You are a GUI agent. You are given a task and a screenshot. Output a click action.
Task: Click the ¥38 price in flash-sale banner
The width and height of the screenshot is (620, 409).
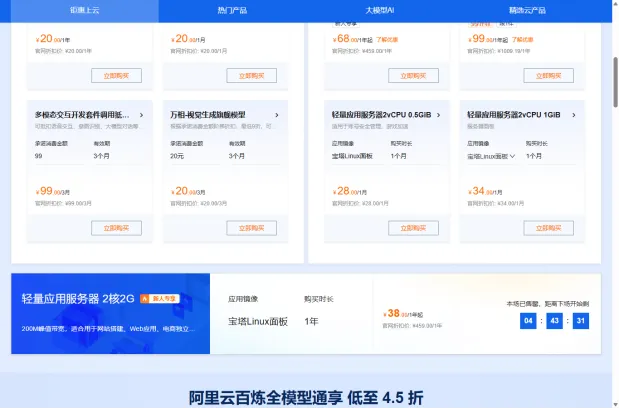pos(403,314)
